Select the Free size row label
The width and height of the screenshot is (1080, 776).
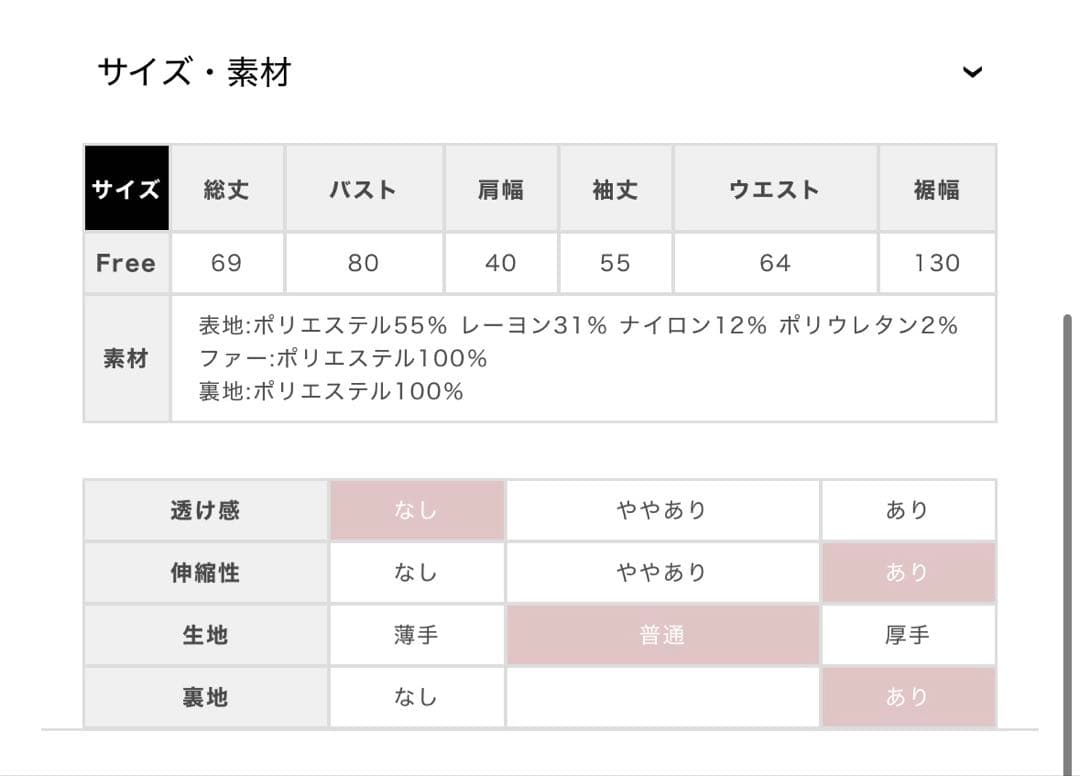126,263
